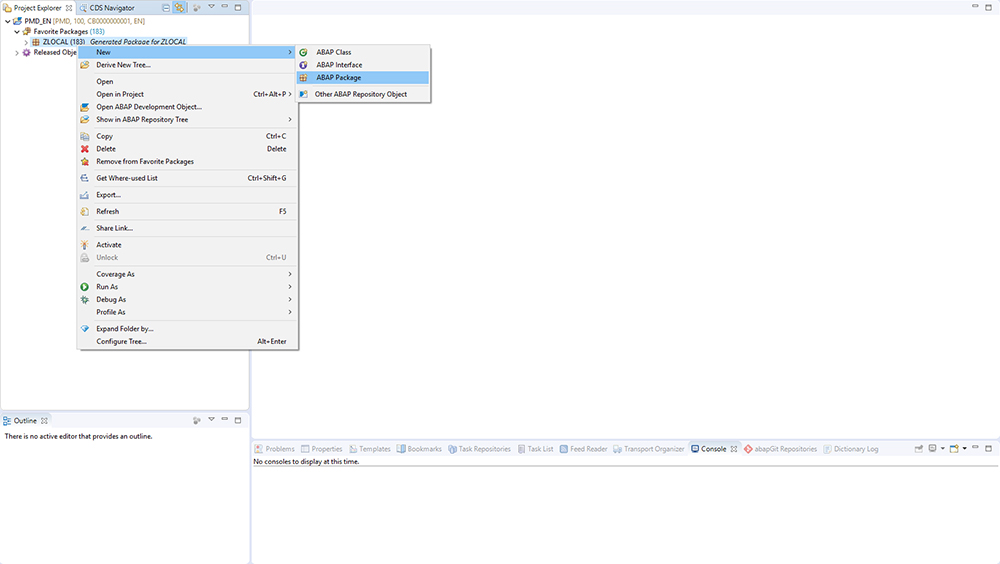Choose Other ABAP Repository Object

pos(362,94)
